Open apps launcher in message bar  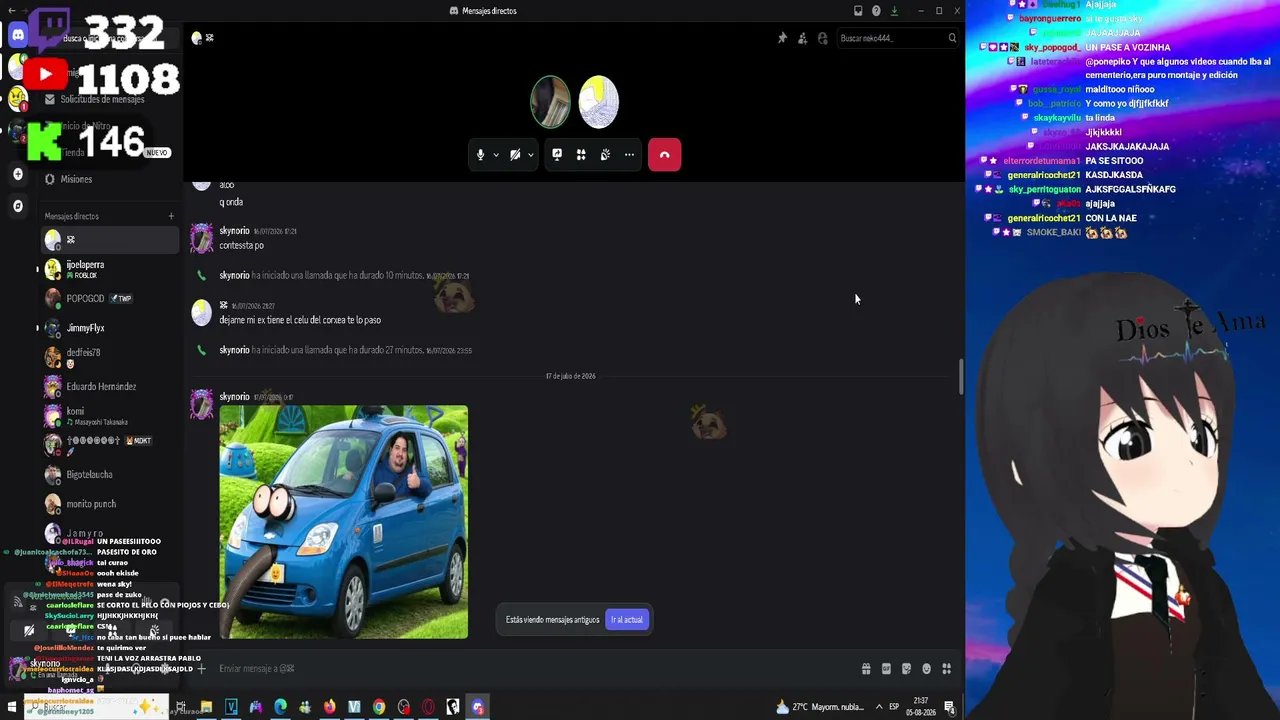tap(946, 669)
